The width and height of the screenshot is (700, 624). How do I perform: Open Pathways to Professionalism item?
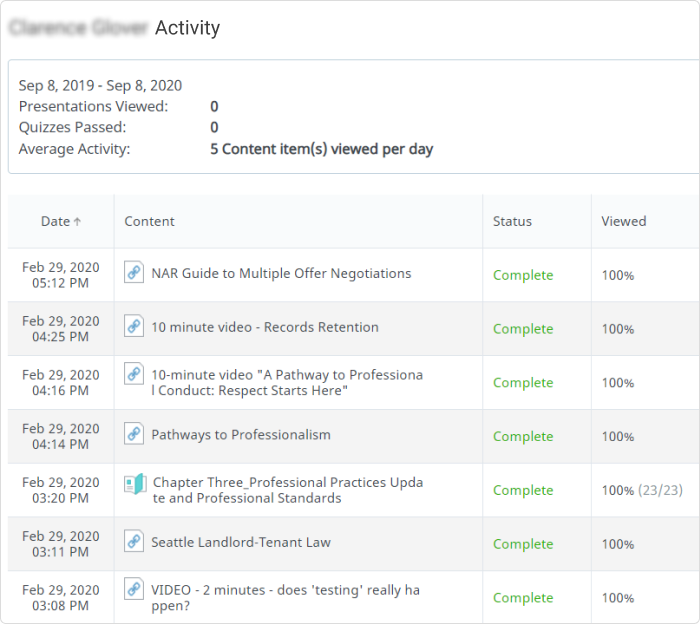[241, 435]
